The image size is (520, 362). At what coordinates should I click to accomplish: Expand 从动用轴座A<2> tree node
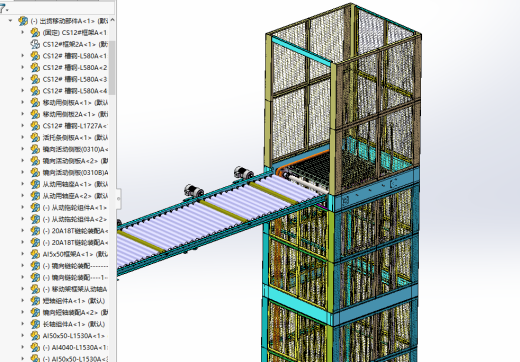tap(23, 196)
